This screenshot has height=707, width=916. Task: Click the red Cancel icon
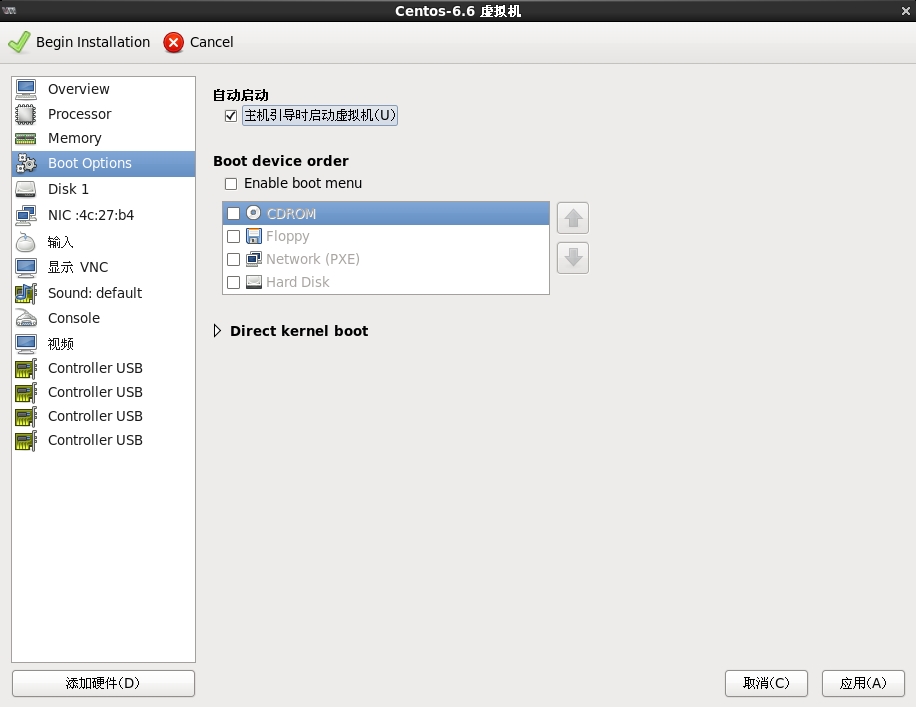pos(174,42)
